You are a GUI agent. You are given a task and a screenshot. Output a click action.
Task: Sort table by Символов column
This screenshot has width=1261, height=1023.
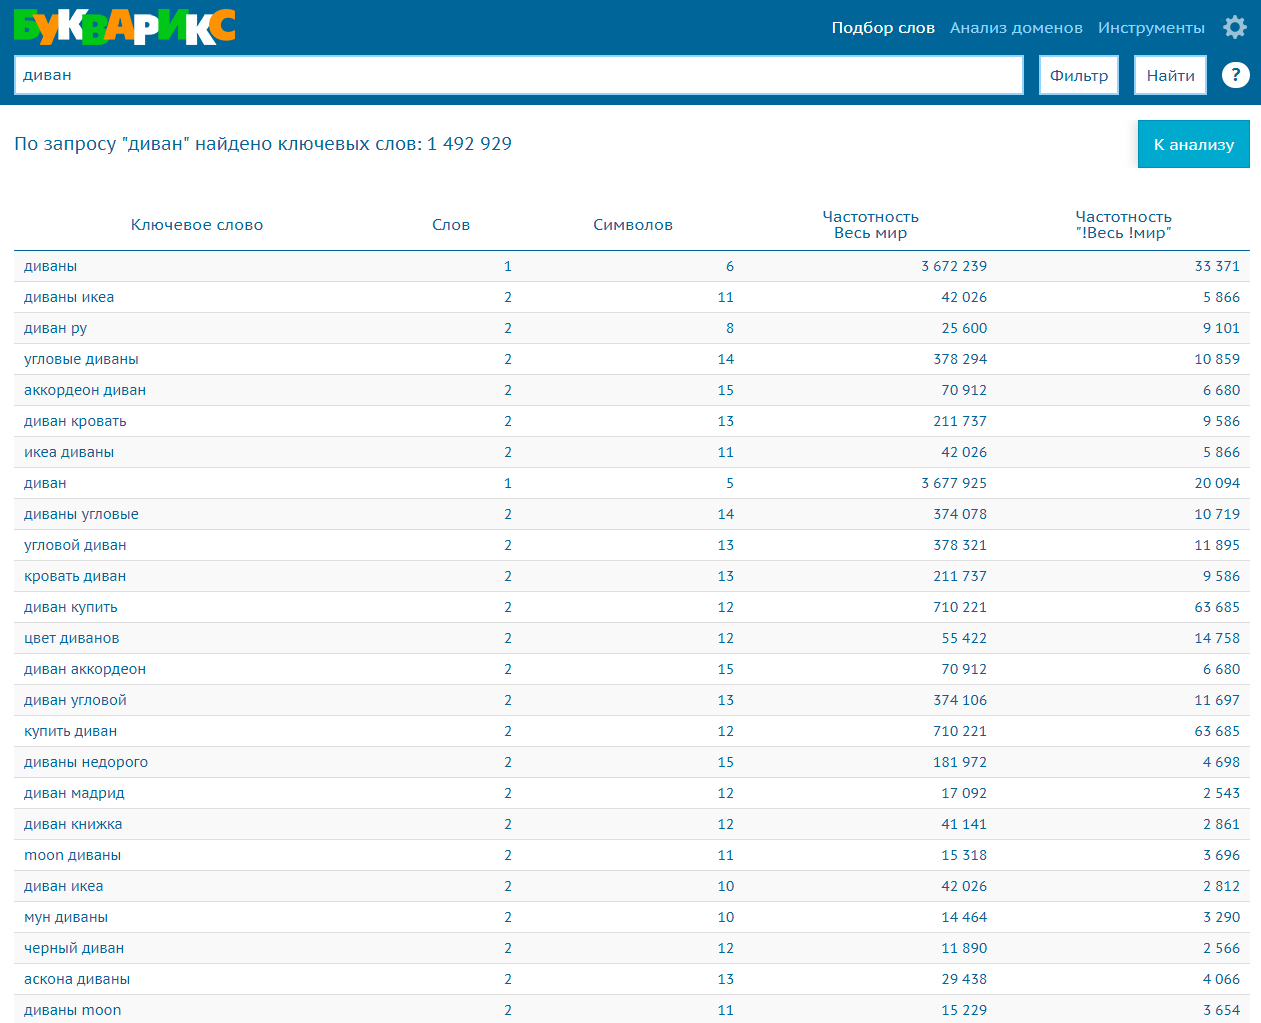(x=632, y=225)
